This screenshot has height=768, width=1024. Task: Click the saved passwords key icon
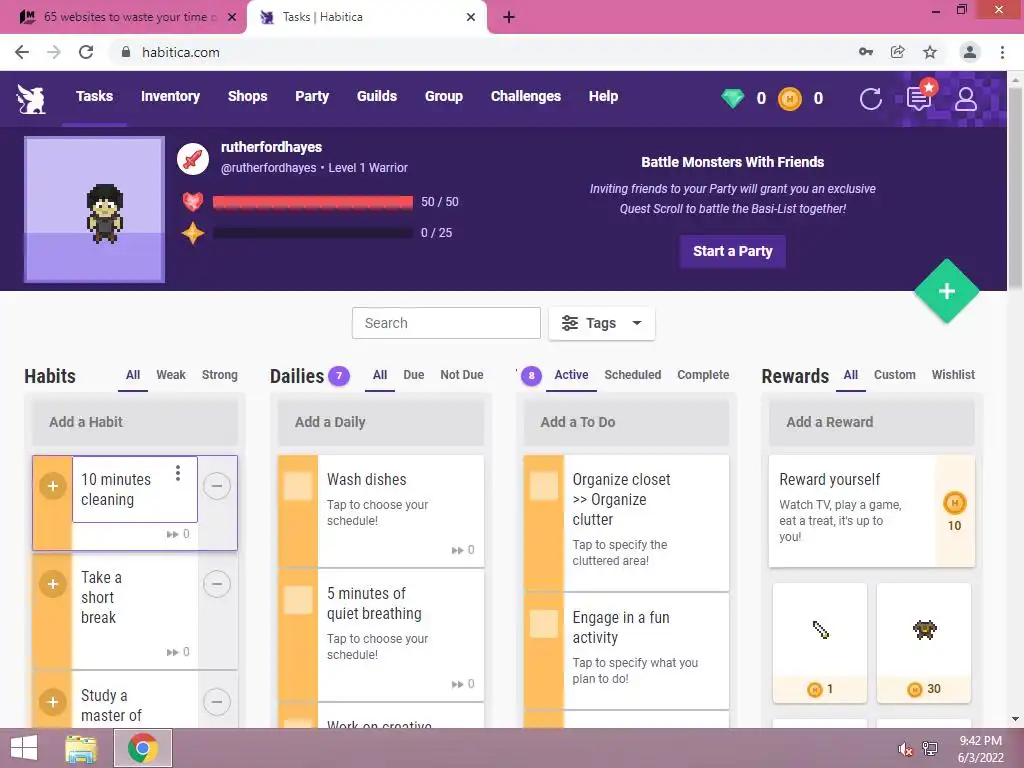(866, 52)
